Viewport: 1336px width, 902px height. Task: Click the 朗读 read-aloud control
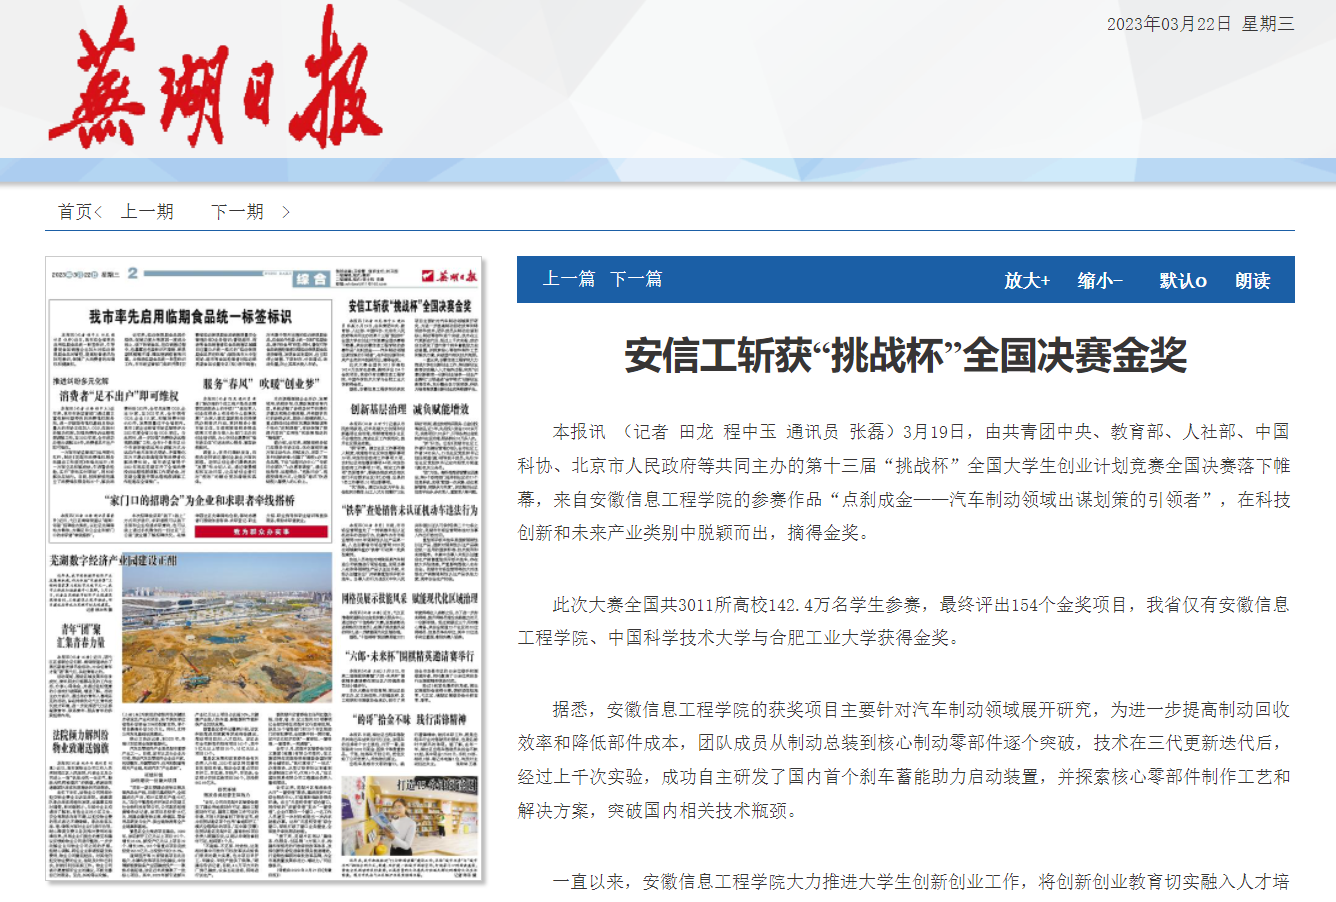(x=1253, y=280)
